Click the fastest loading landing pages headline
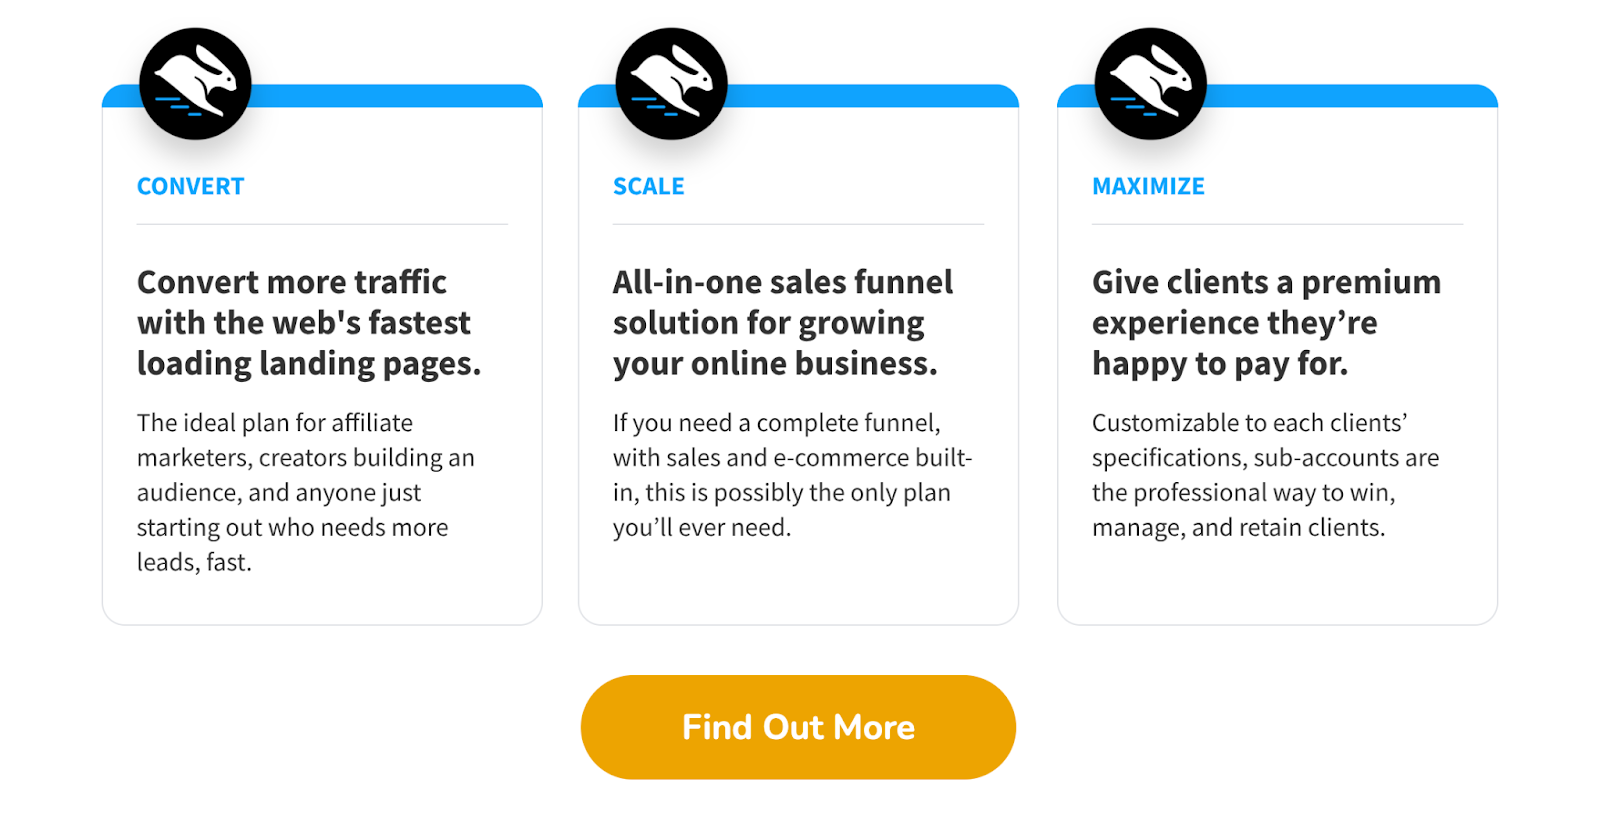This screenshot has height=825, width=1600. tap(310, 322)
